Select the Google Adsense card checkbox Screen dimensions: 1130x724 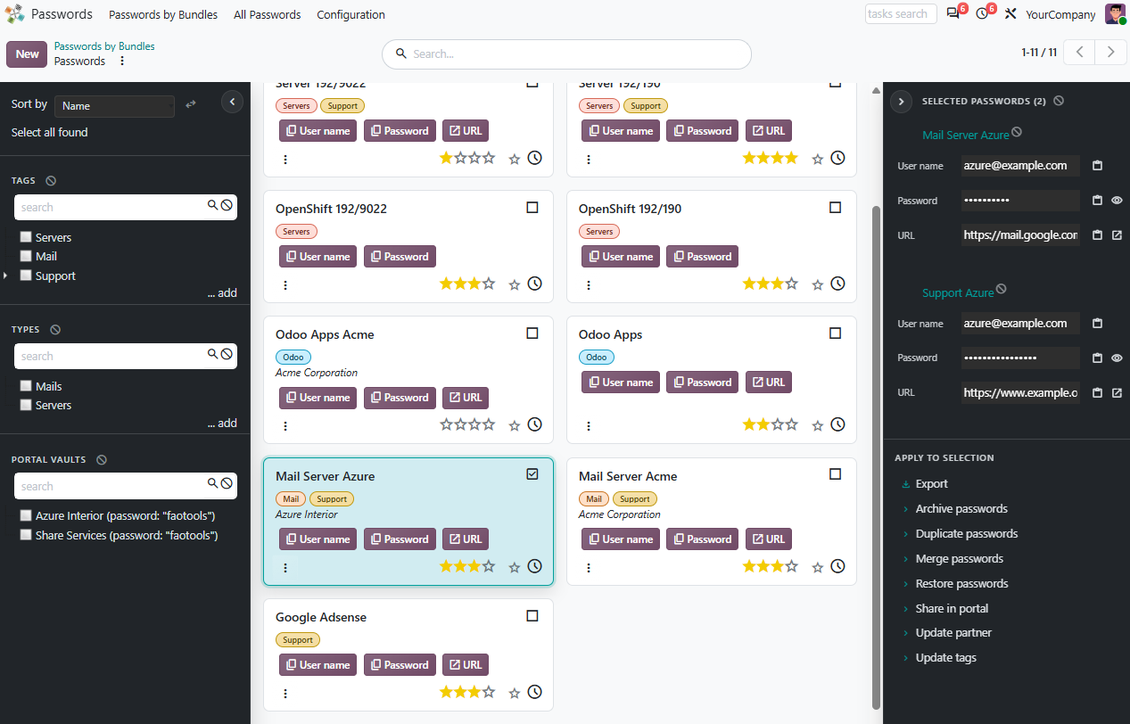coord(533,616)
